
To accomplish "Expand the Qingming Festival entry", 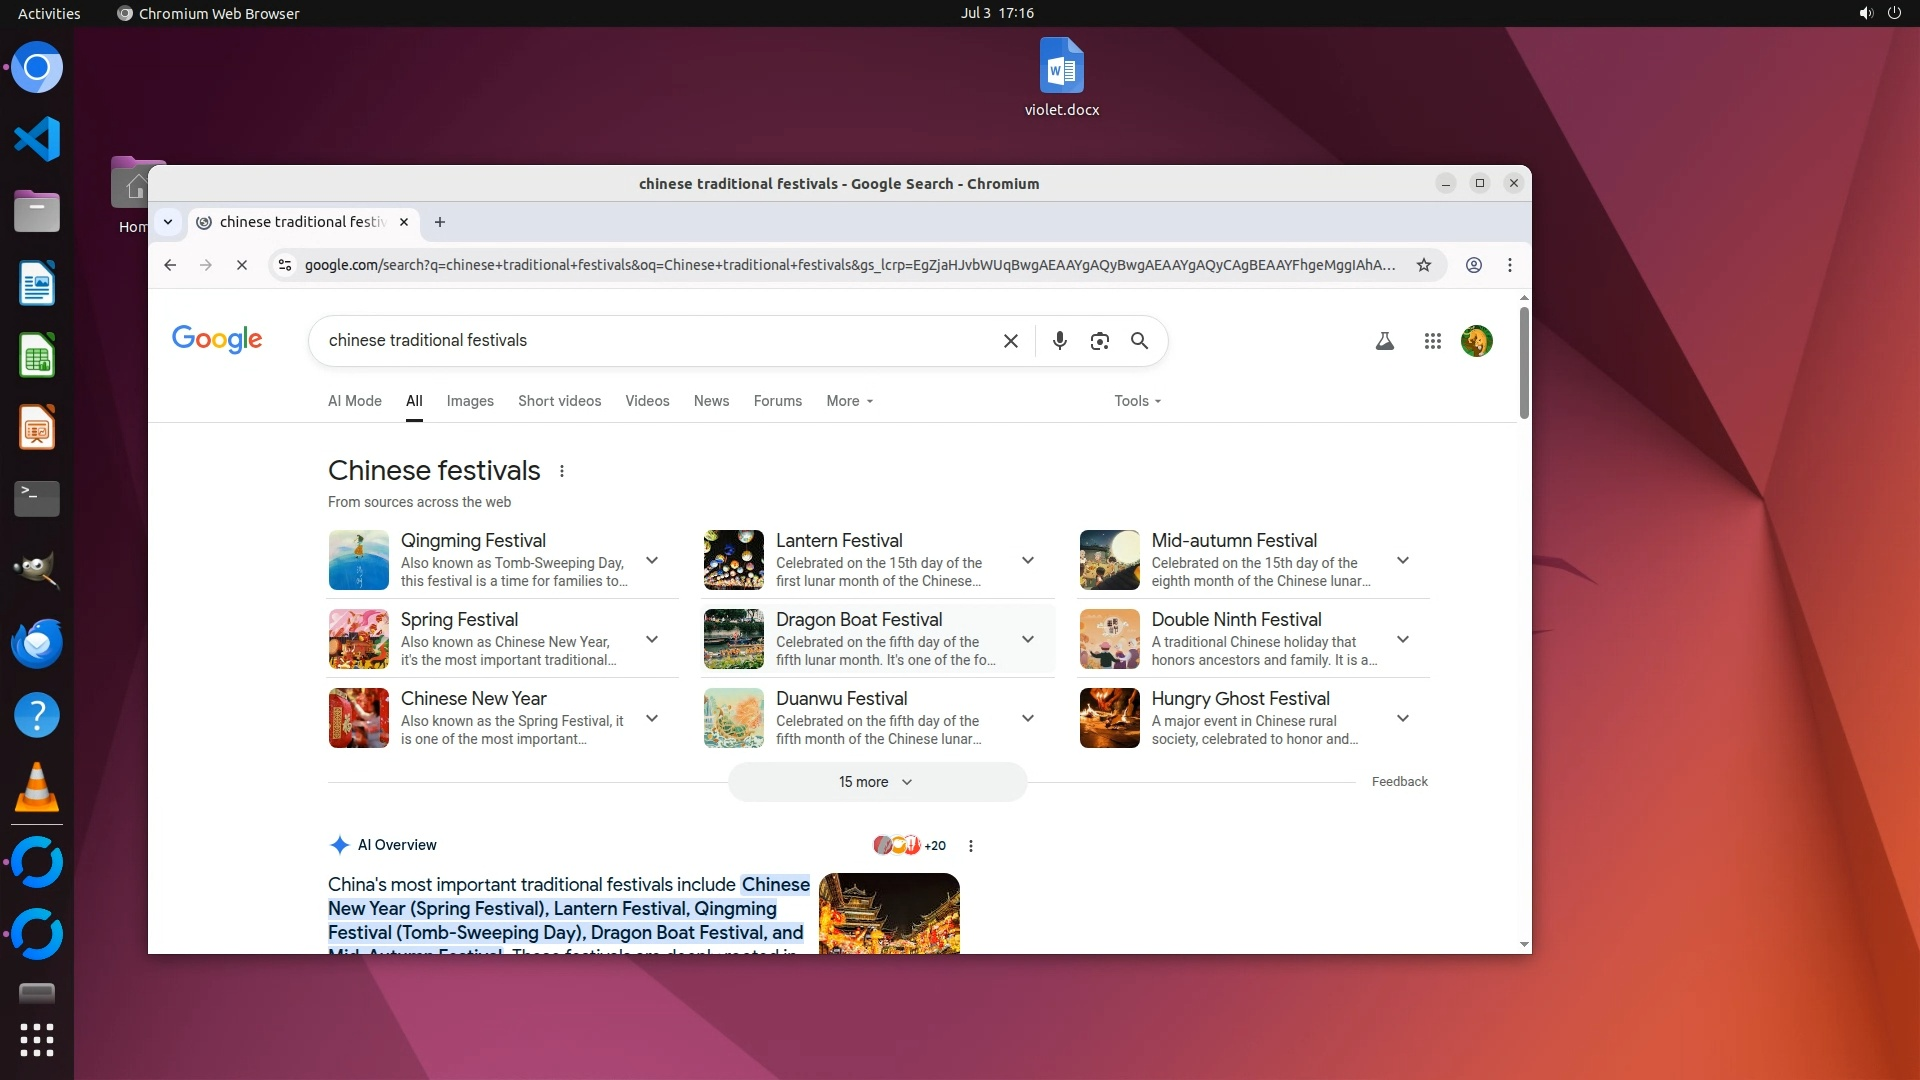I will [652, 560].
